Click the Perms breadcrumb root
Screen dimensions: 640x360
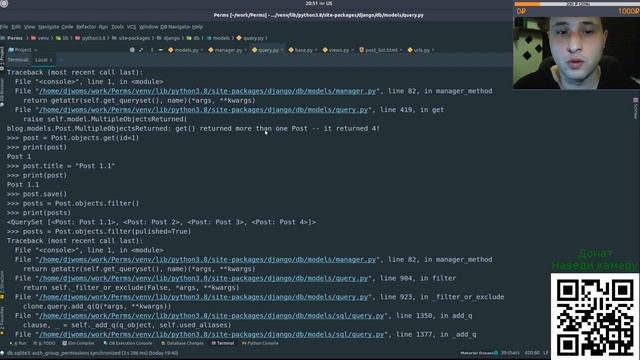tap(15, 38)
